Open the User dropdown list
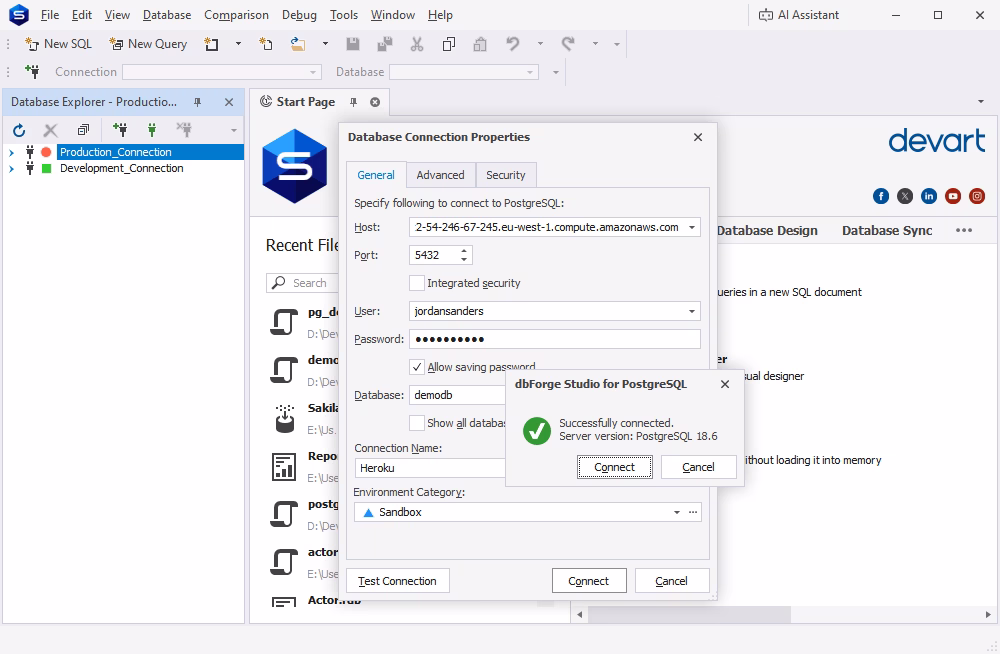 pos(691,311)
